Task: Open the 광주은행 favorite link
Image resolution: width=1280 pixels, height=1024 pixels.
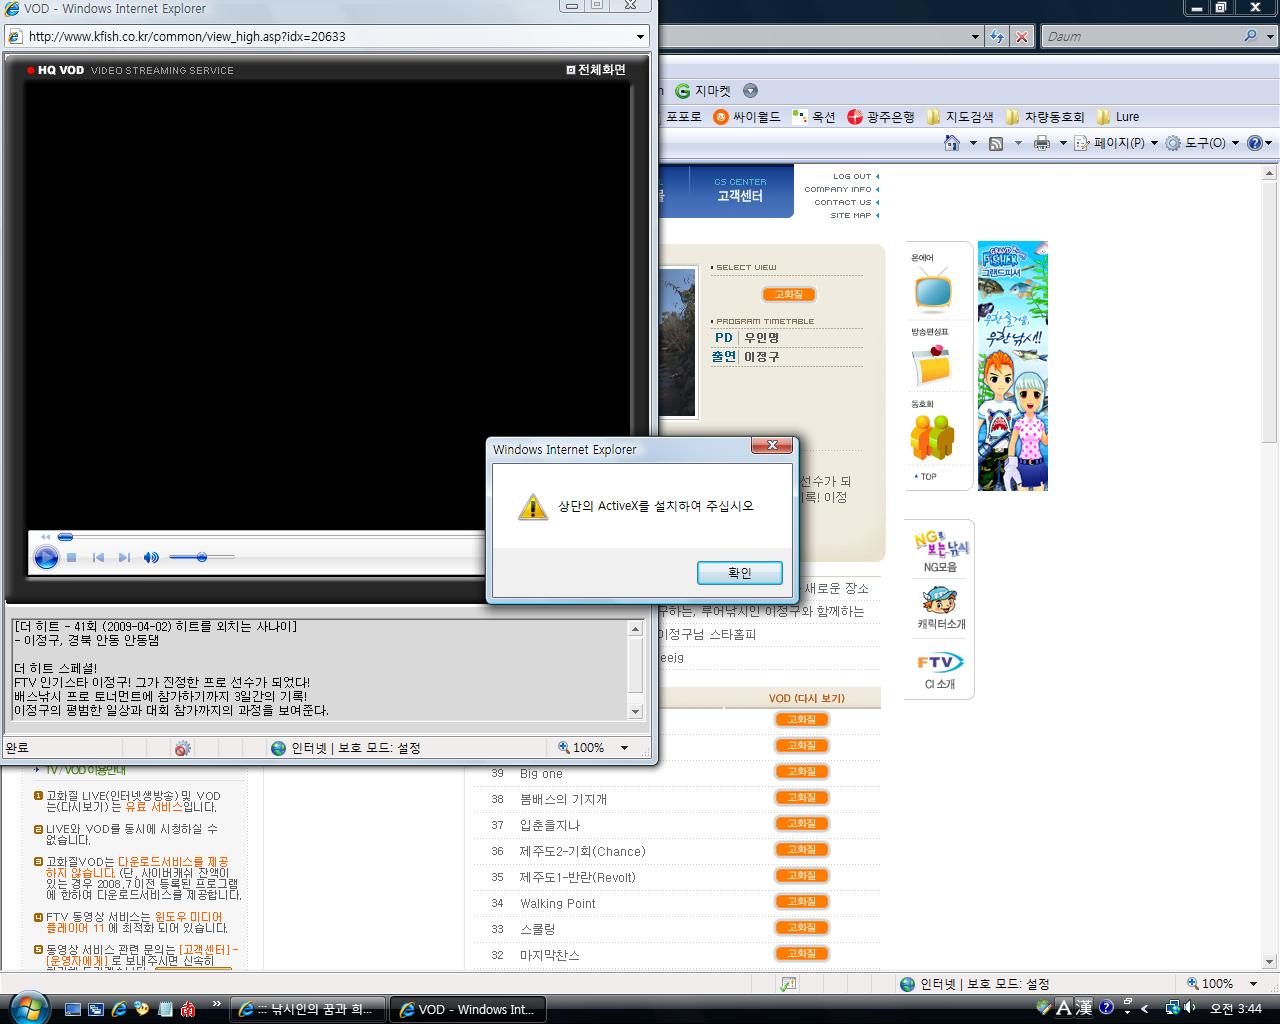Action: (881, 117)
